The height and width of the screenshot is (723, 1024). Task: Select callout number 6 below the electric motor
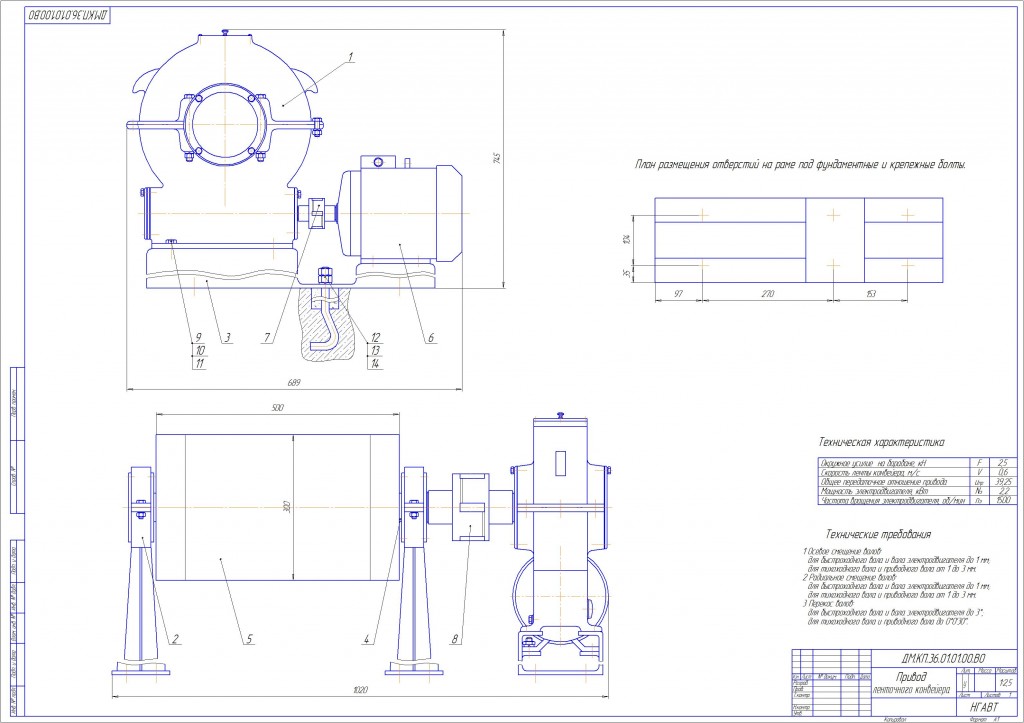[431, 337]
